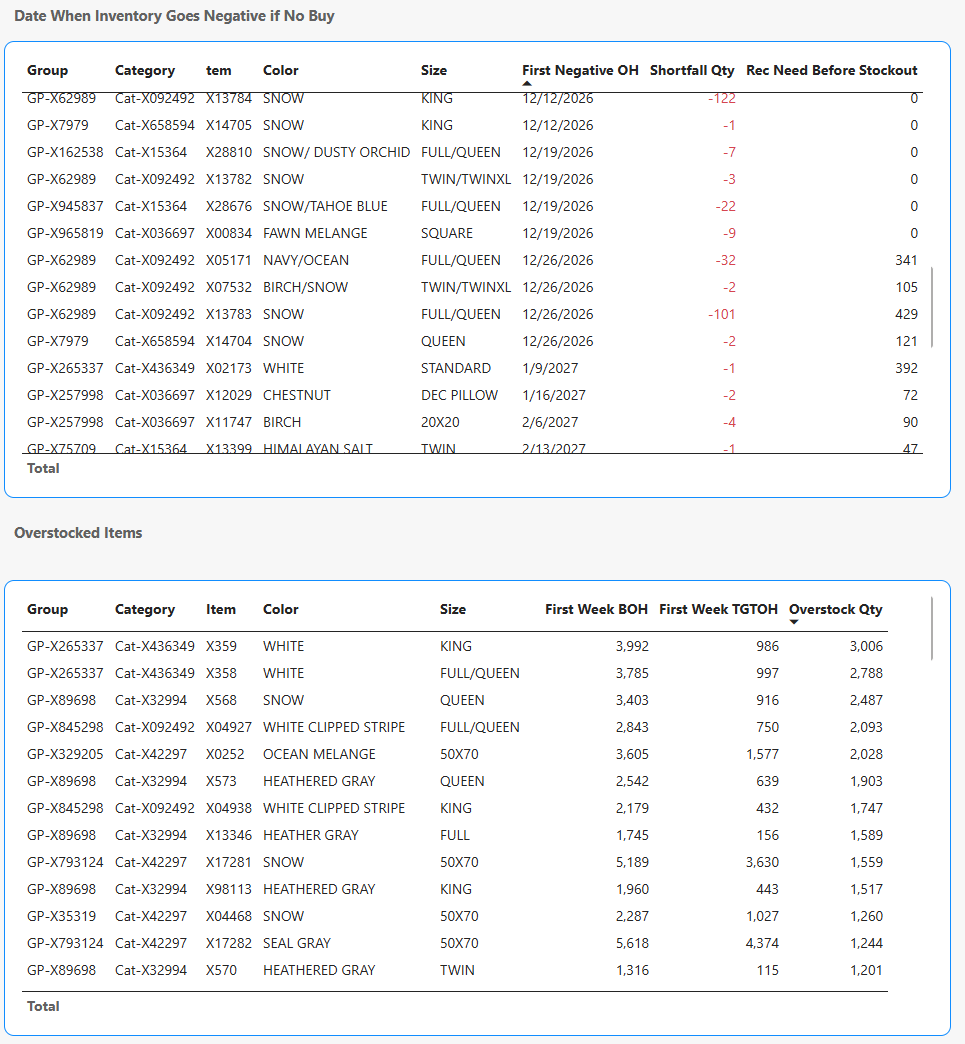
Task: Select the CHESTNUT color cell
Action: point(296,395)
